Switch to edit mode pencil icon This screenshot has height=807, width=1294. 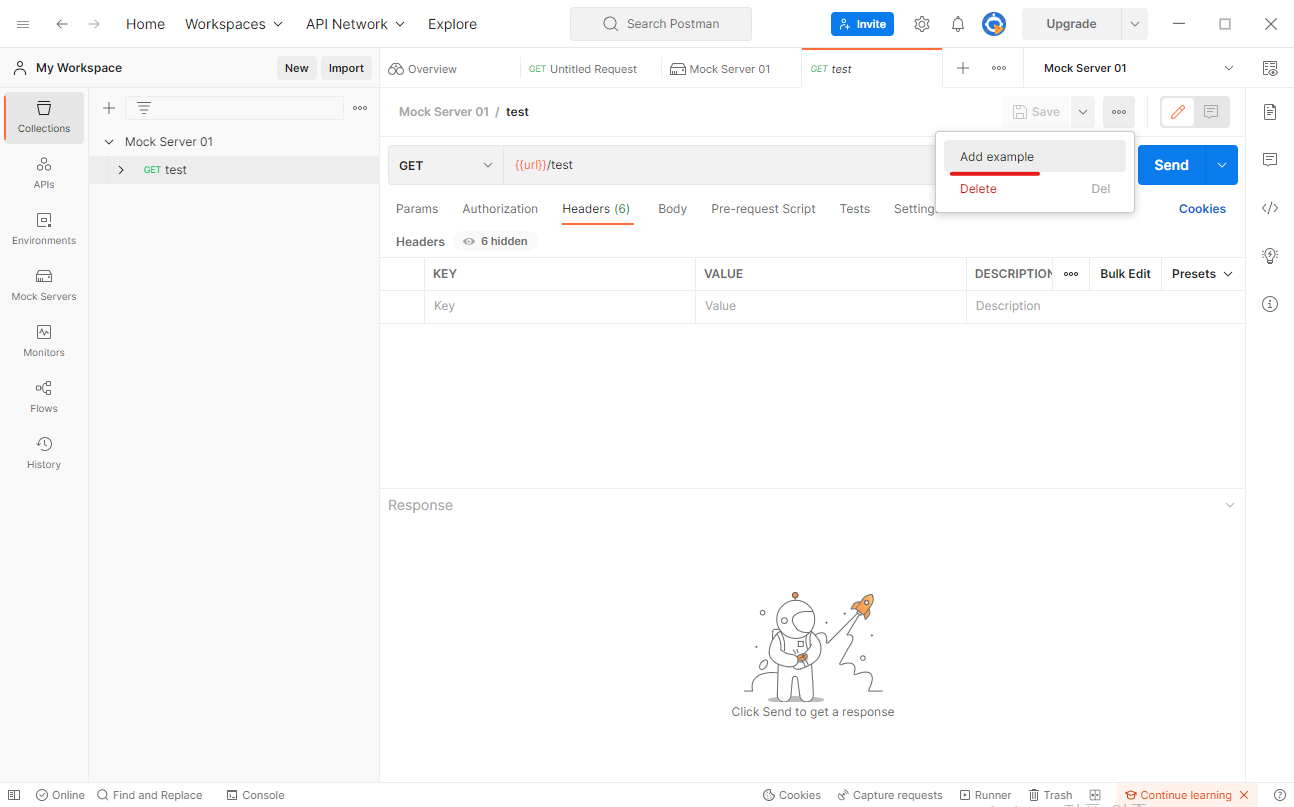pos(1178,112)
